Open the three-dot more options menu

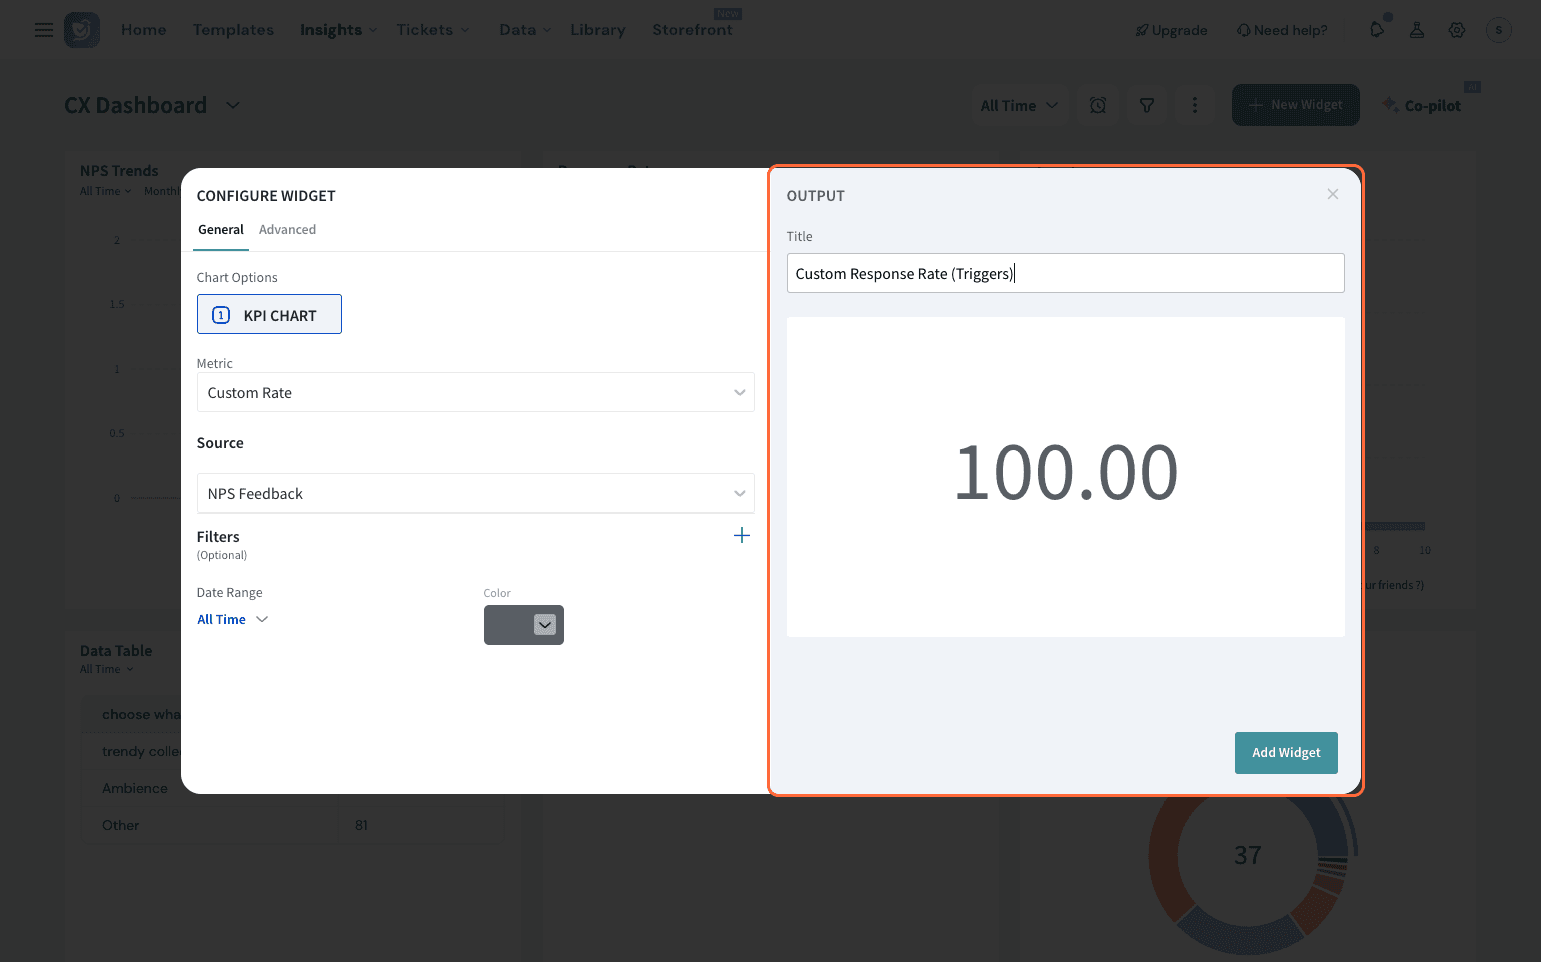pos(1195,105)
